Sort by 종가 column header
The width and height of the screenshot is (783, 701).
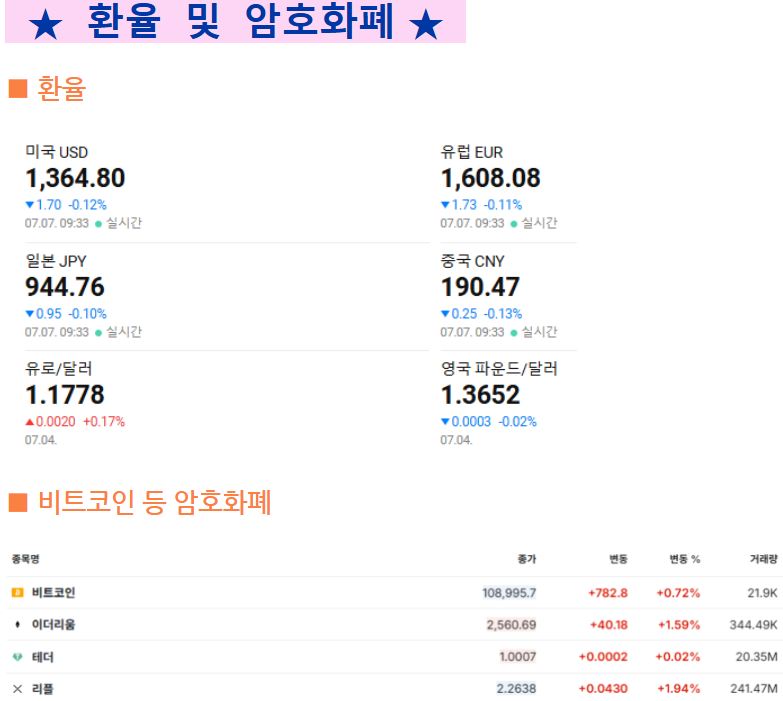click(x=527, y=559)
